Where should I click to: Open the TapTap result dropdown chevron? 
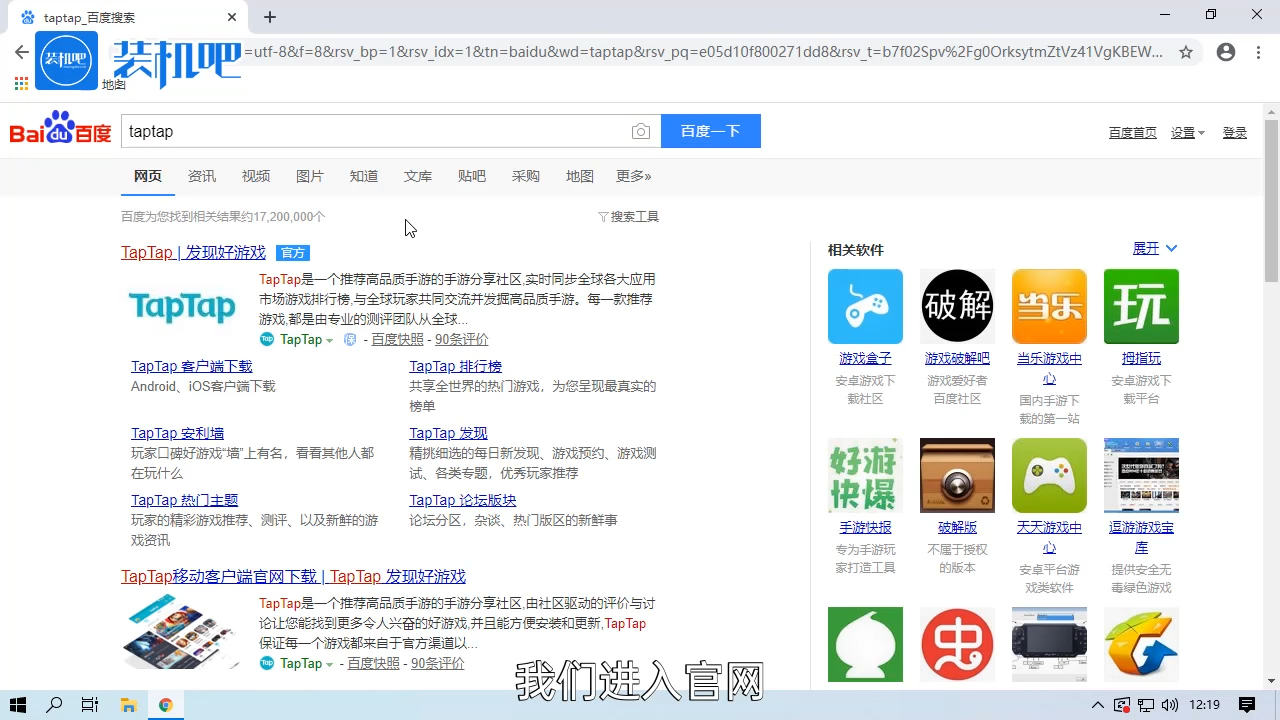[x=330, y=340]
